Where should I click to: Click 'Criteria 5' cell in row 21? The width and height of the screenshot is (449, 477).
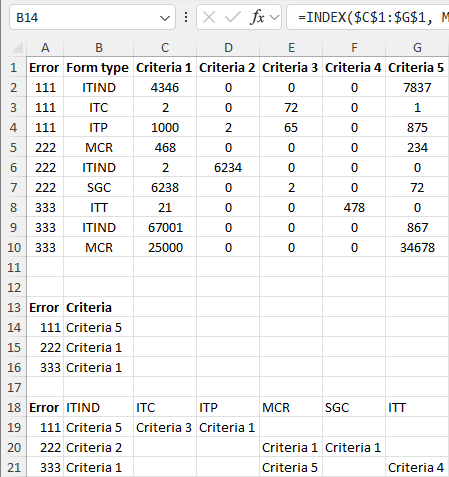coord(291,468)
